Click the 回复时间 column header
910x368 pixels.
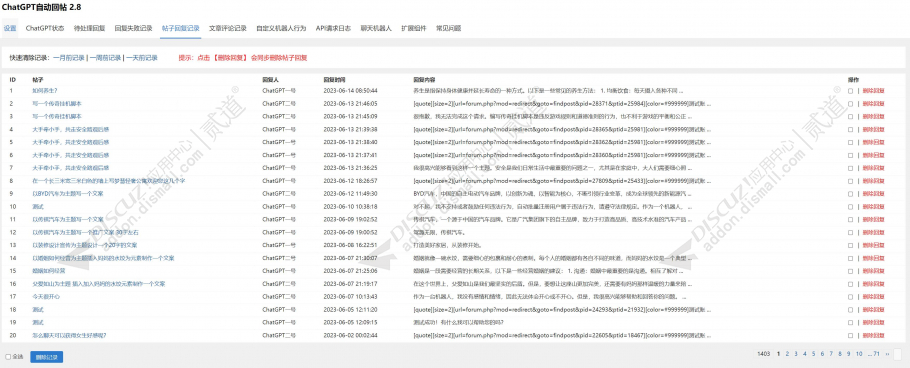[x=334, y=79]
